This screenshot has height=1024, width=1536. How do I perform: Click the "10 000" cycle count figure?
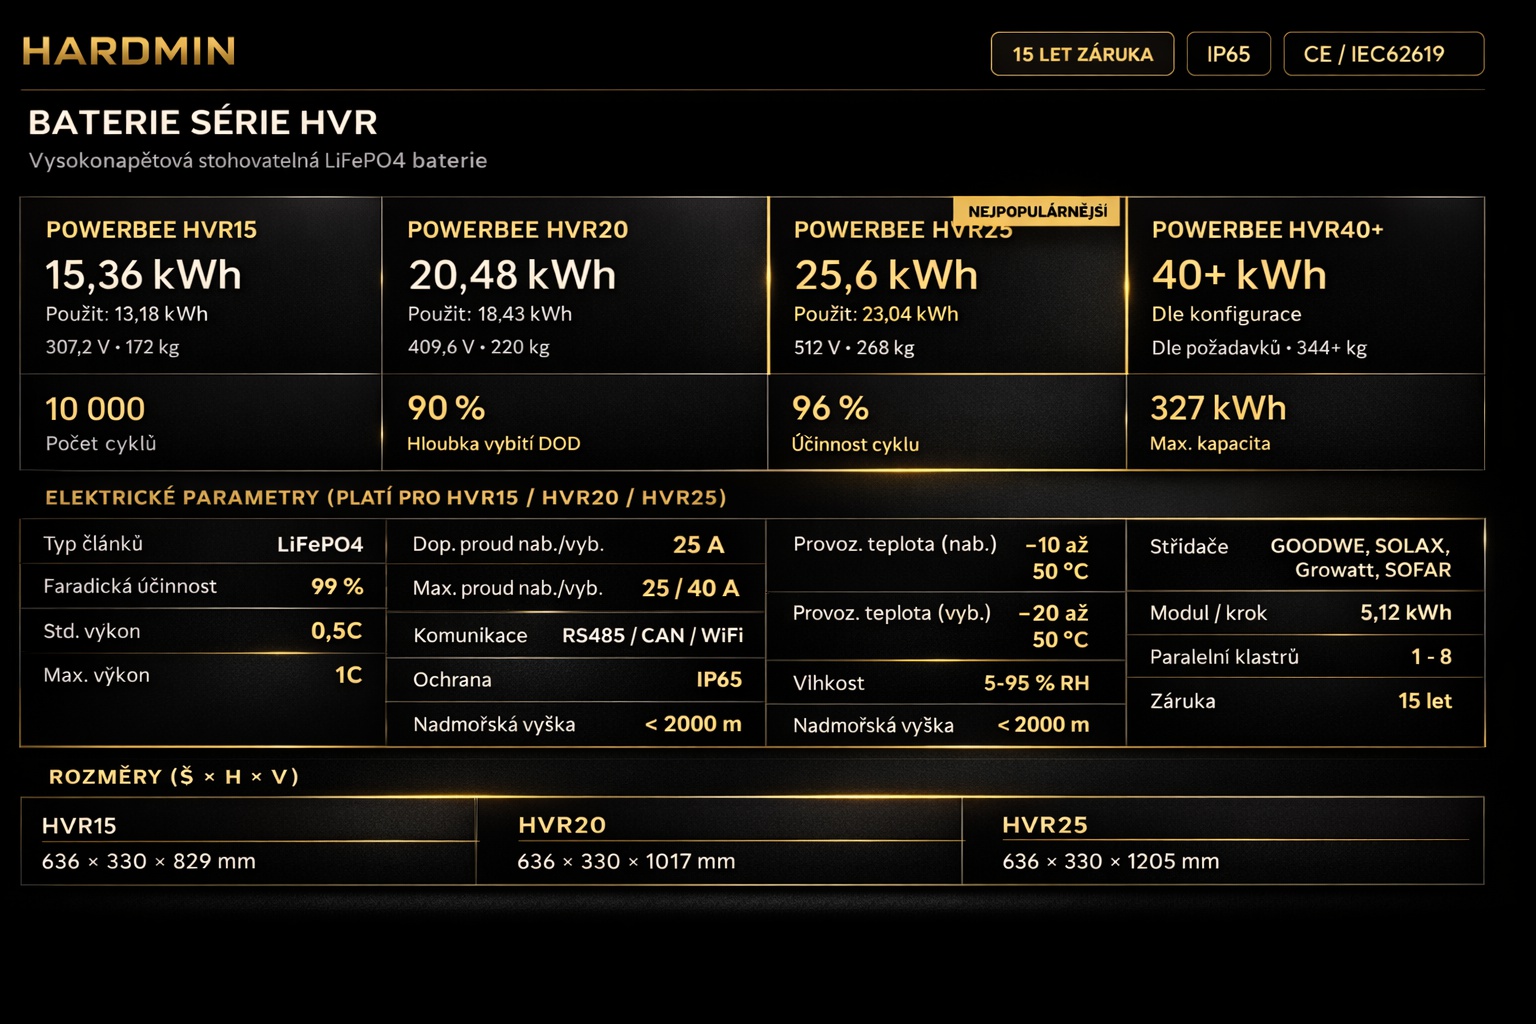coord(95,409)
